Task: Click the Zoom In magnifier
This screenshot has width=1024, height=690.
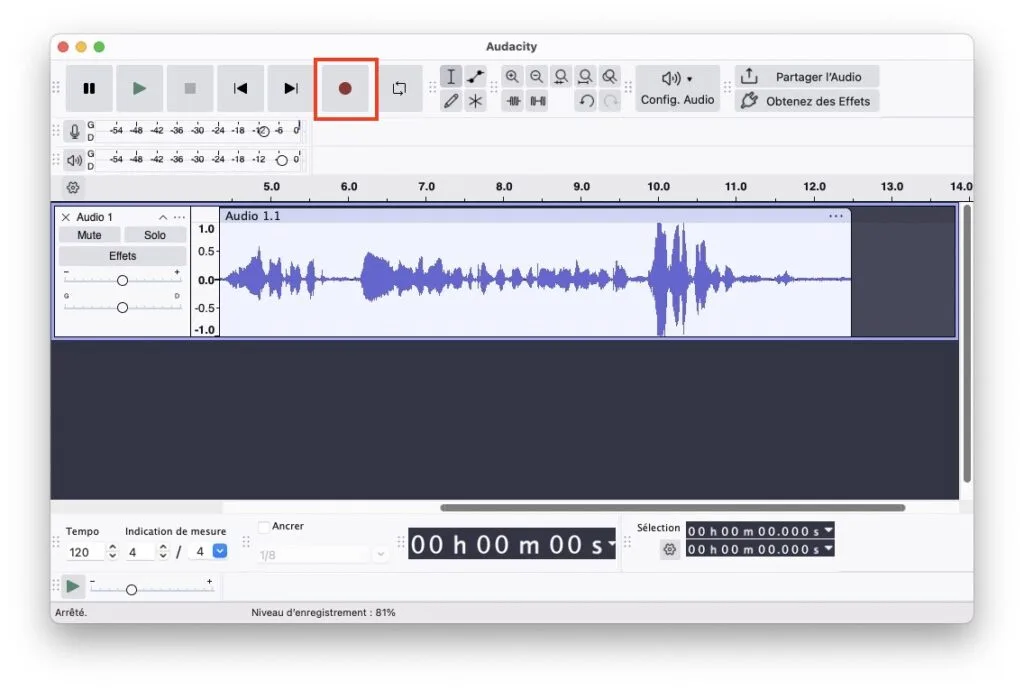Action: point(512,76)
